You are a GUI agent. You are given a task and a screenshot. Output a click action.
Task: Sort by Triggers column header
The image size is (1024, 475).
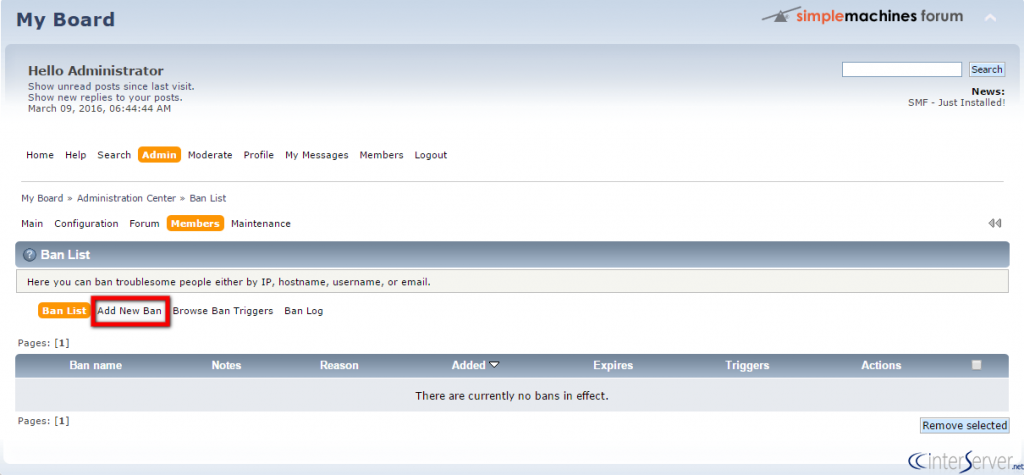[x=747, y=365]
